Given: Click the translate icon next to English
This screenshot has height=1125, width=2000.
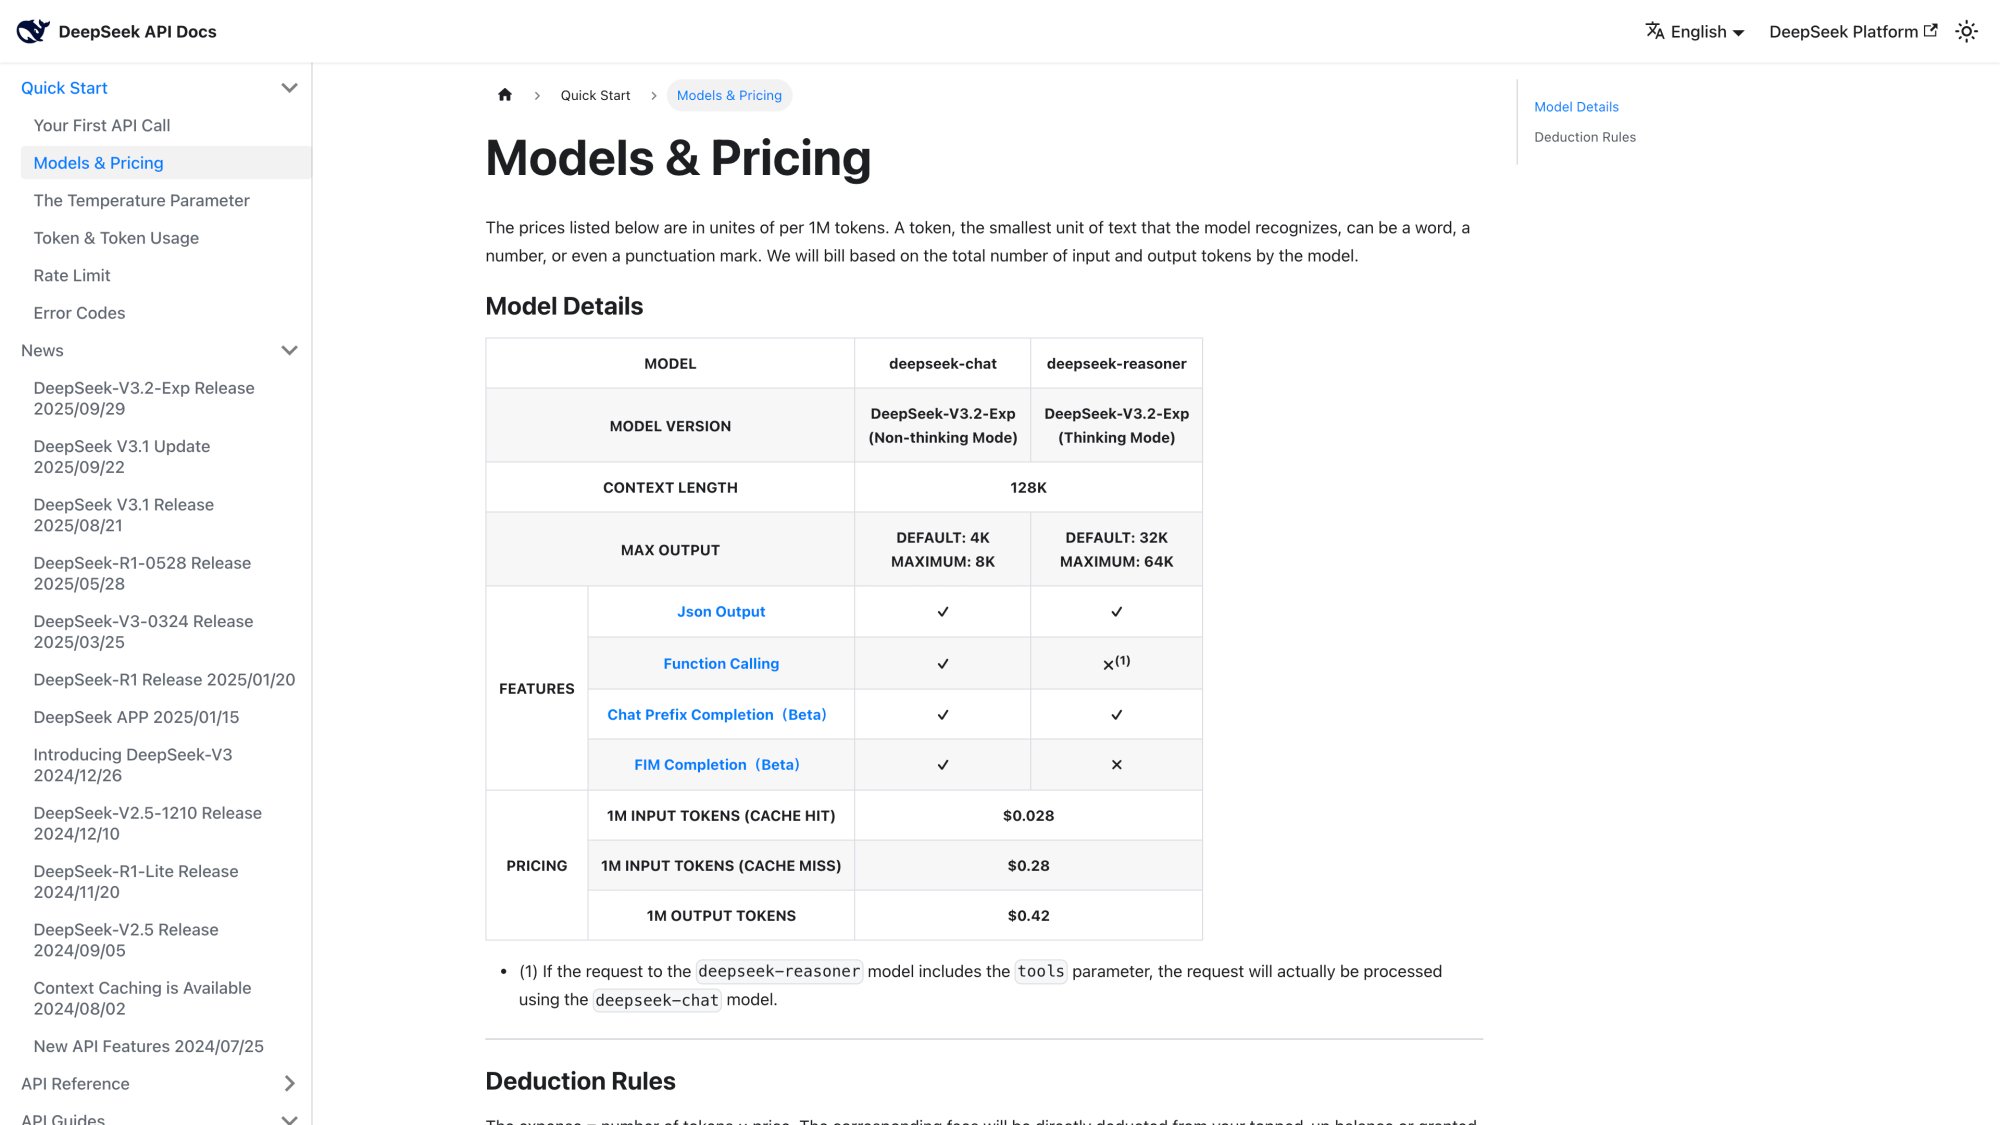Looking at the screenshot, I should click(1656, 31).
